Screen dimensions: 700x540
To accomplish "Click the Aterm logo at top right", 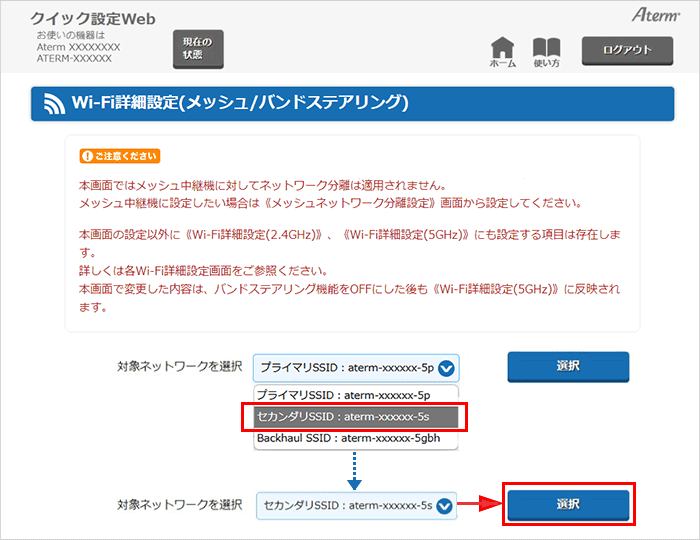I will pos(655,15).
